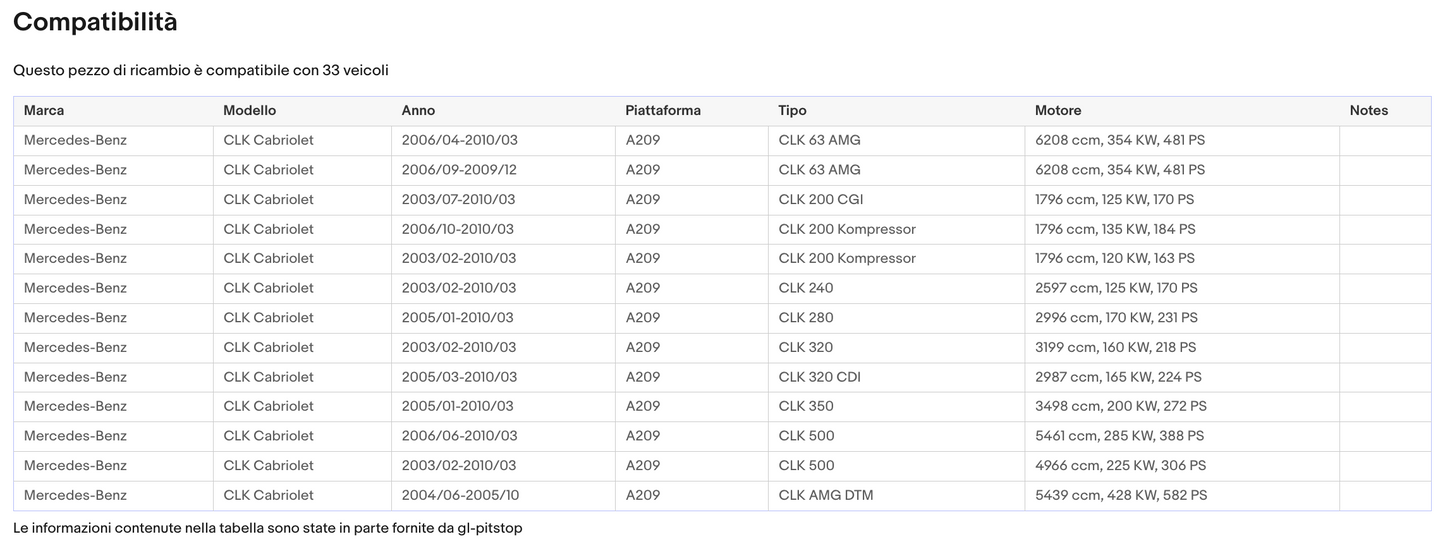Select the 4966 ccm, 225 KW engine cell

pyautogui.click(x=1120, y=466)
